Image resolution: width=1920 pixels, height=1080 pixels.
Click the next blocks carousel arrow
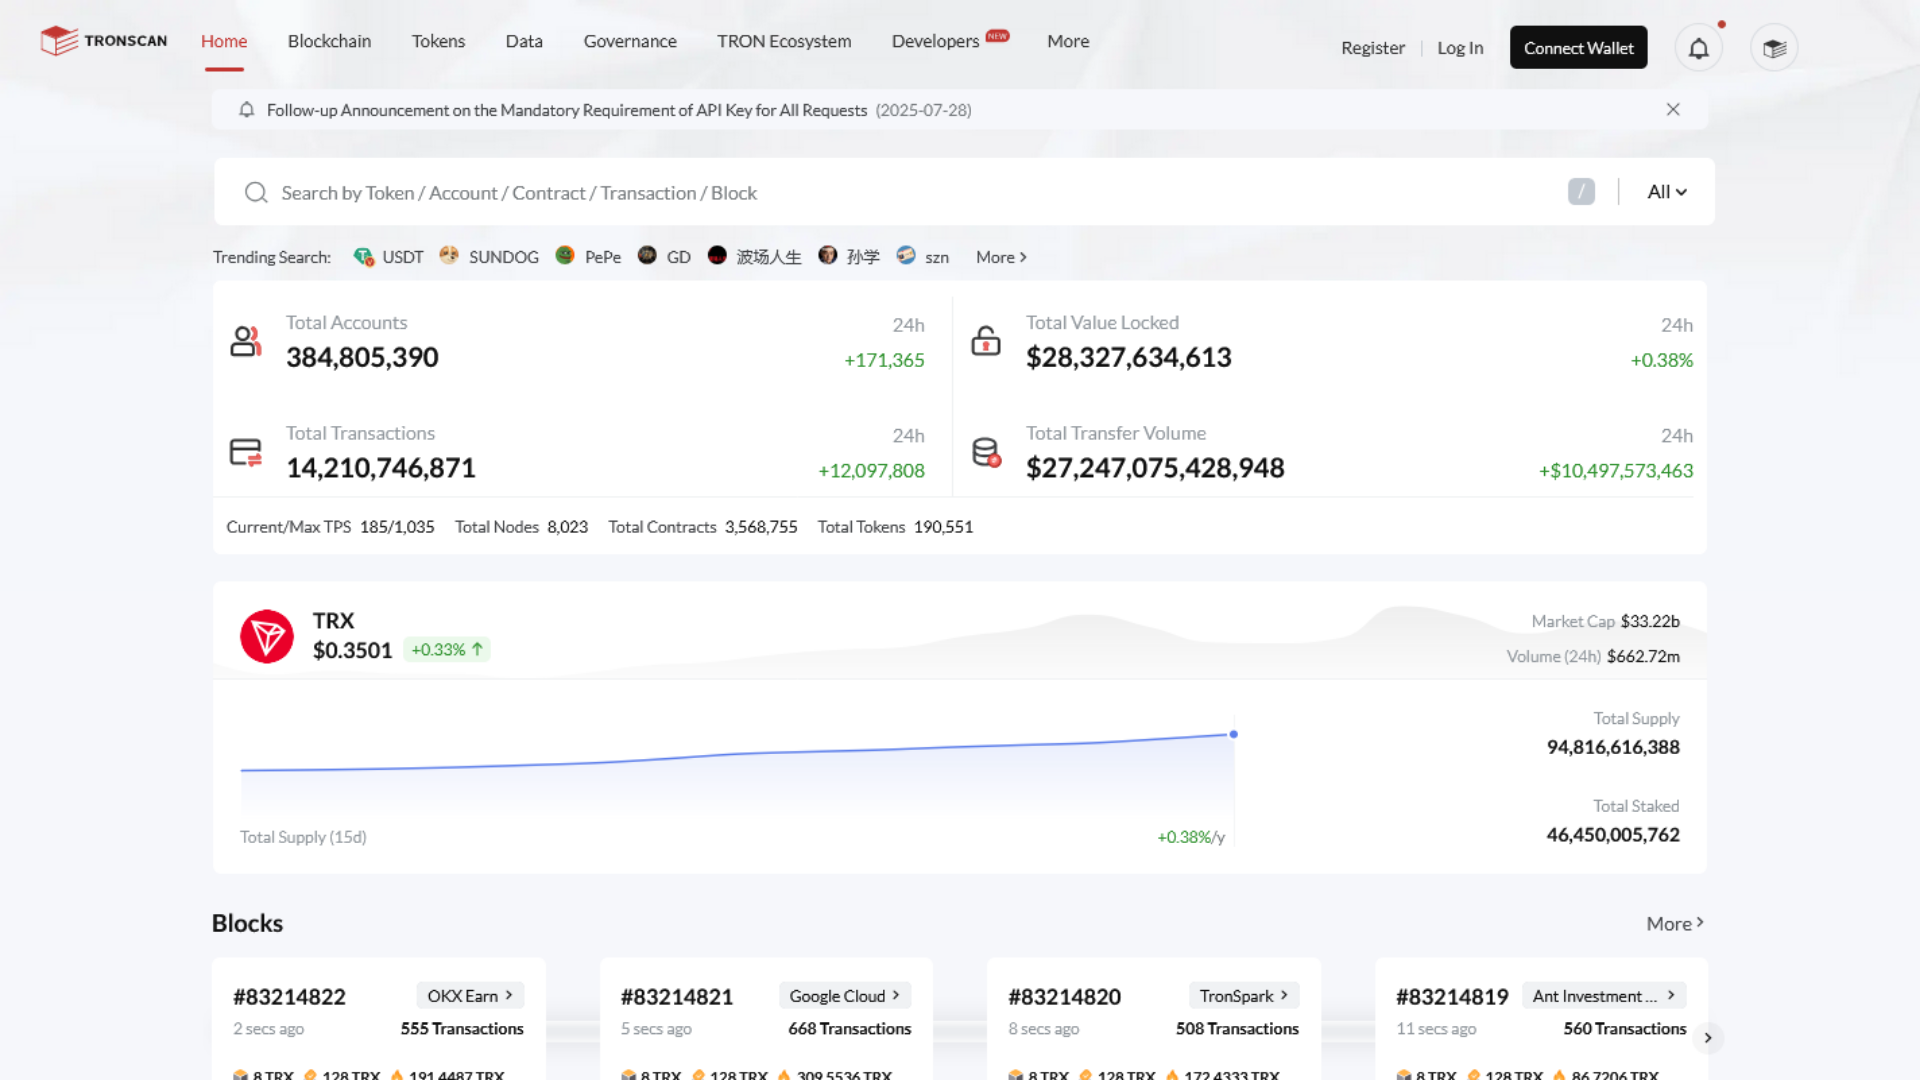pos(1708,1038)
